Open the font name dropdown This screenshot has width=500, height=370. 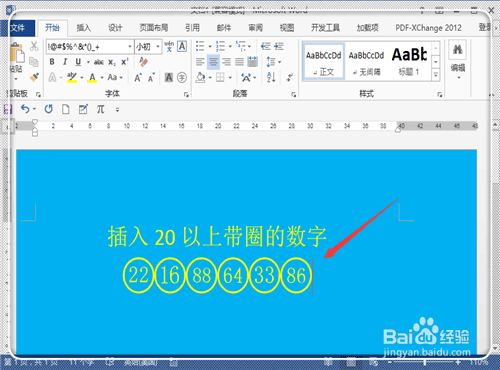(130, 47)
